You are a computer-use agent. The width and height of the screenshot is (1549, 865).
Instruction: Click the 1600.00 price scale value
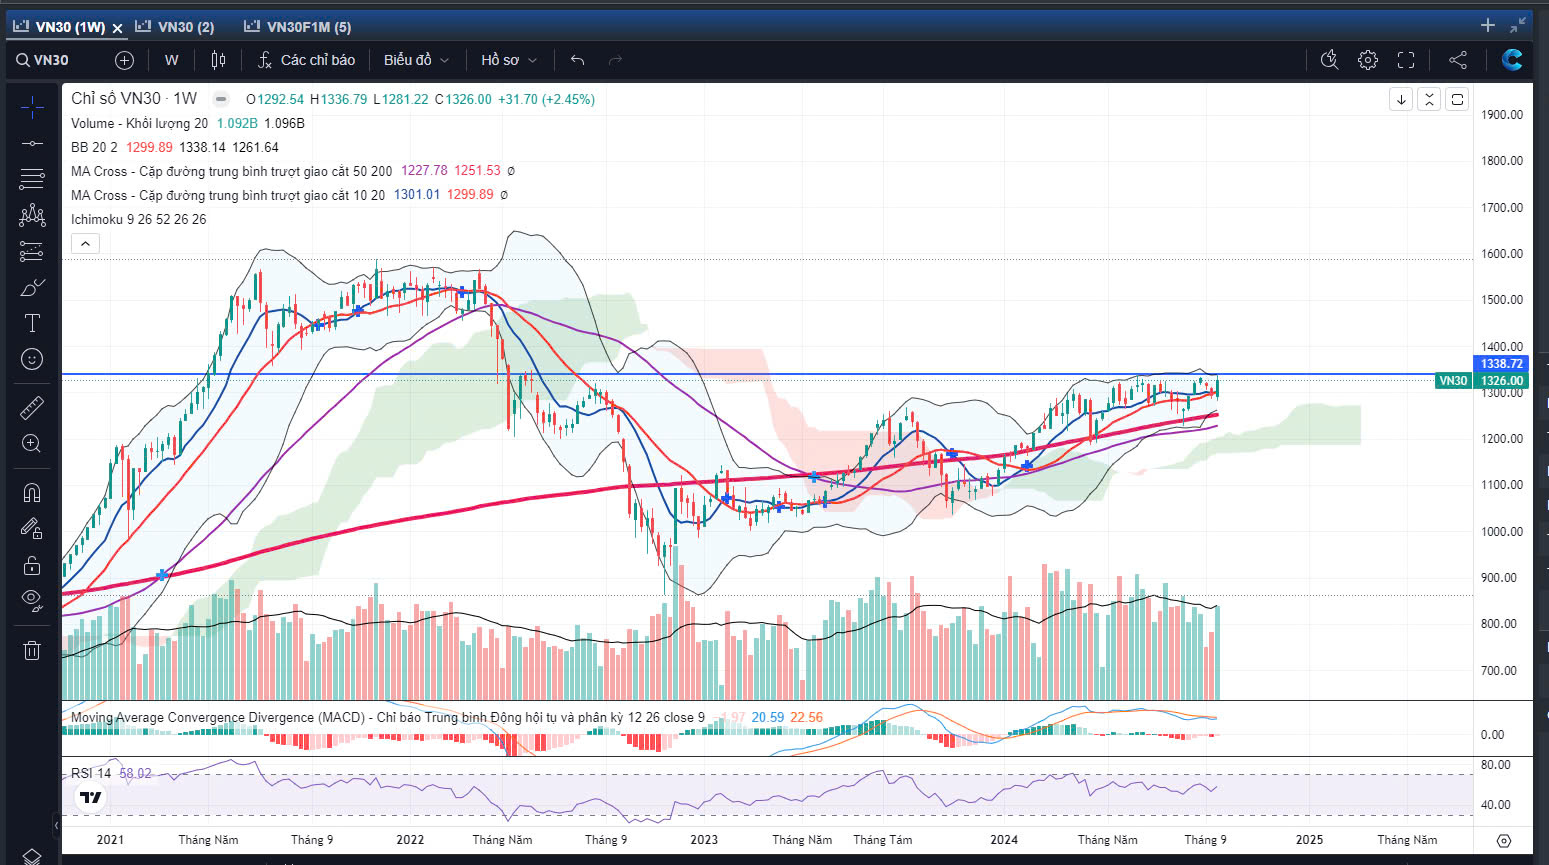click(x=1502, y=254)
